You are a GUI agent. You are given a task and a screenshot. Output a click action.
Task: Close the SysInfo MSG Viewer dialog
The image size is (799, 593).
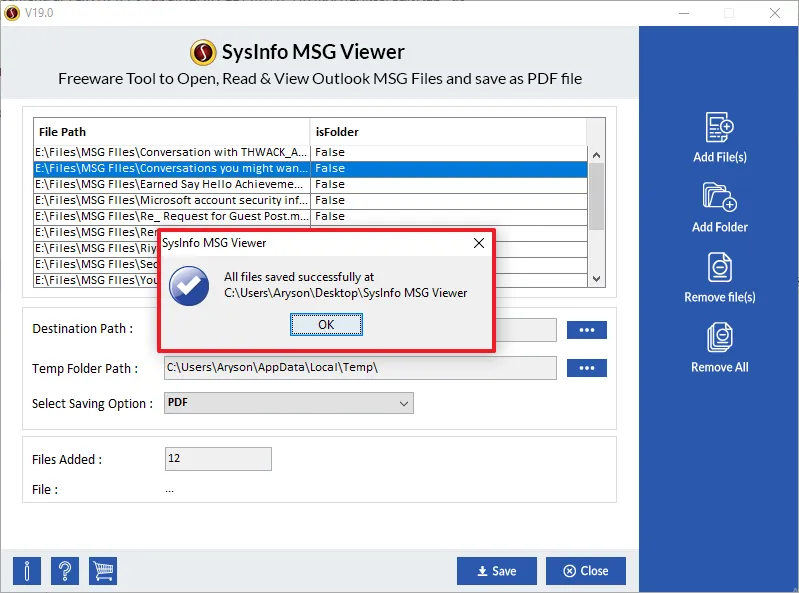point(478,243)
